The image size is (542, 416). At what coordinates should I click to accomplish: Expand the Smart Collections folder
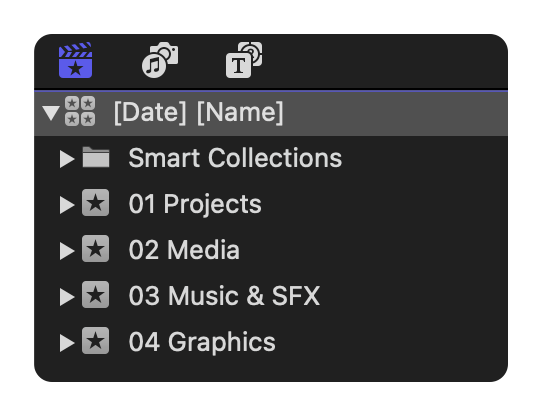pos(67,159)
